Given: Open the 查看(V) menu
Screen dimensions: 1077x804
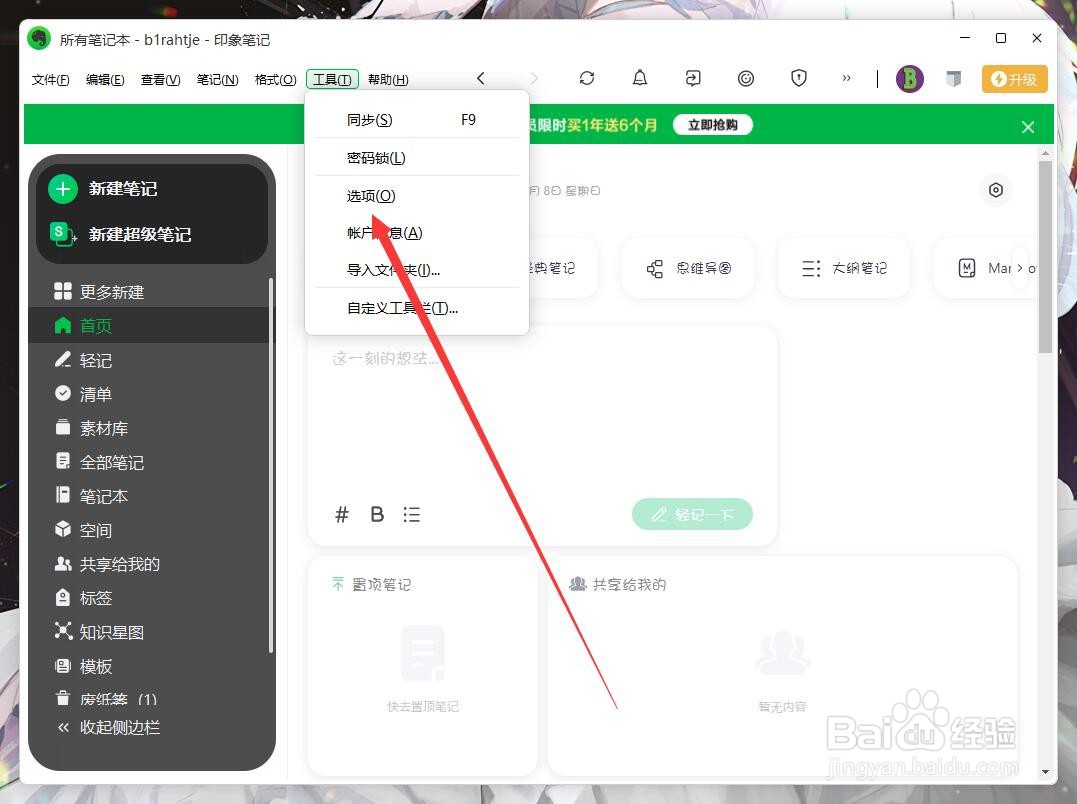Looking at the screenshot, I should pos(160,80).
